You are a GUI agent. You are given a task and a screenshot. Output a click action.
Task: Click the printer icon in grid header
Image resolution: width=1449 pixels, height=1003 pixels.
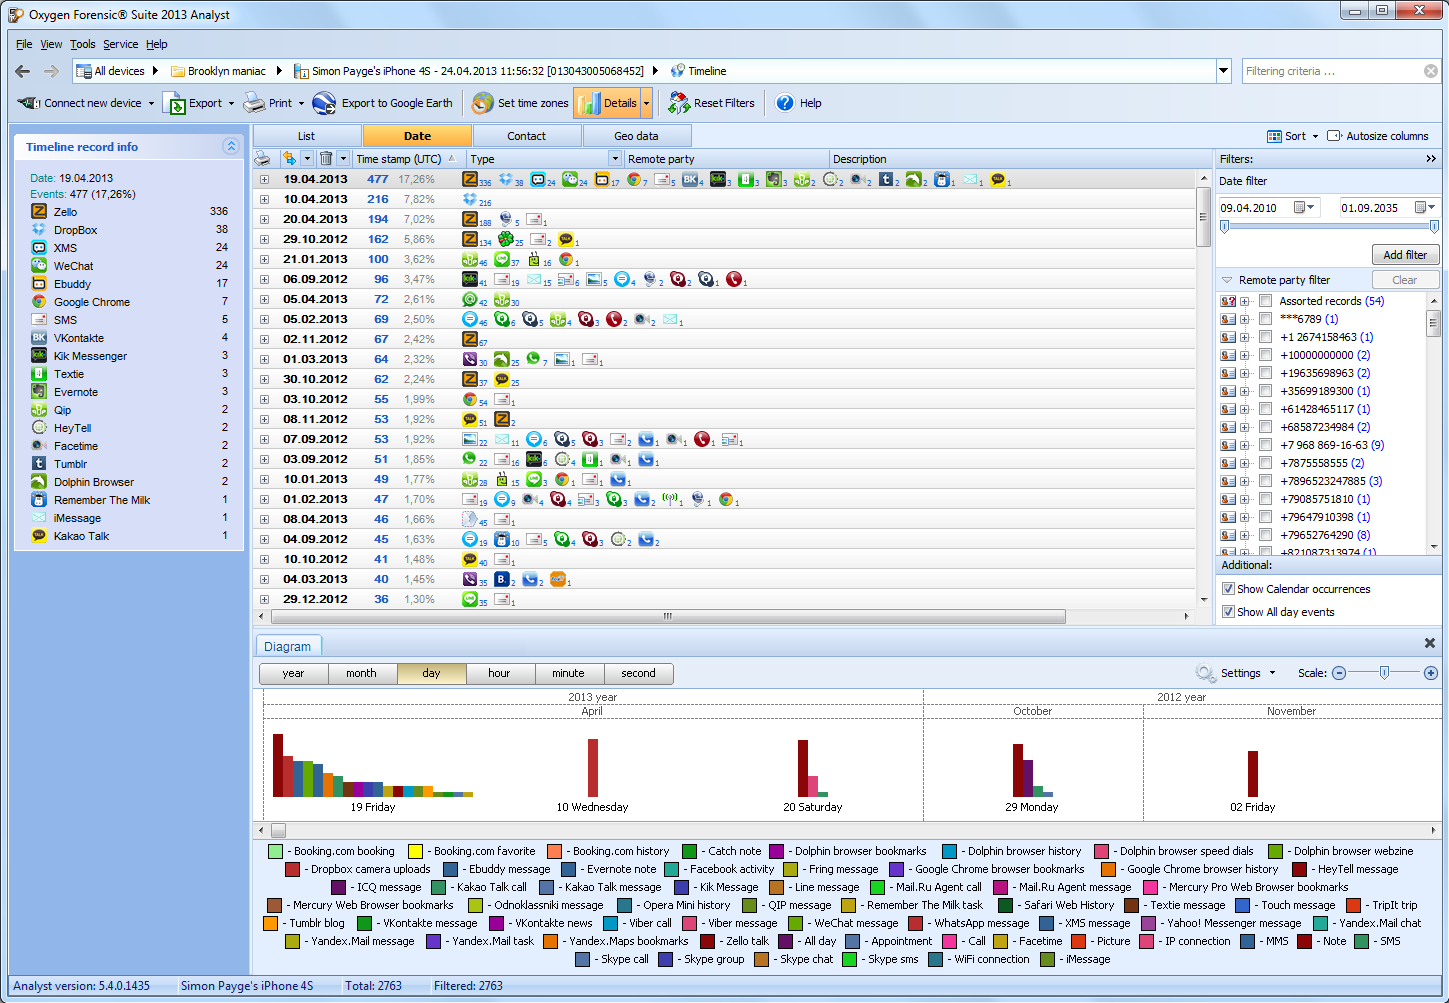[263, 158]
